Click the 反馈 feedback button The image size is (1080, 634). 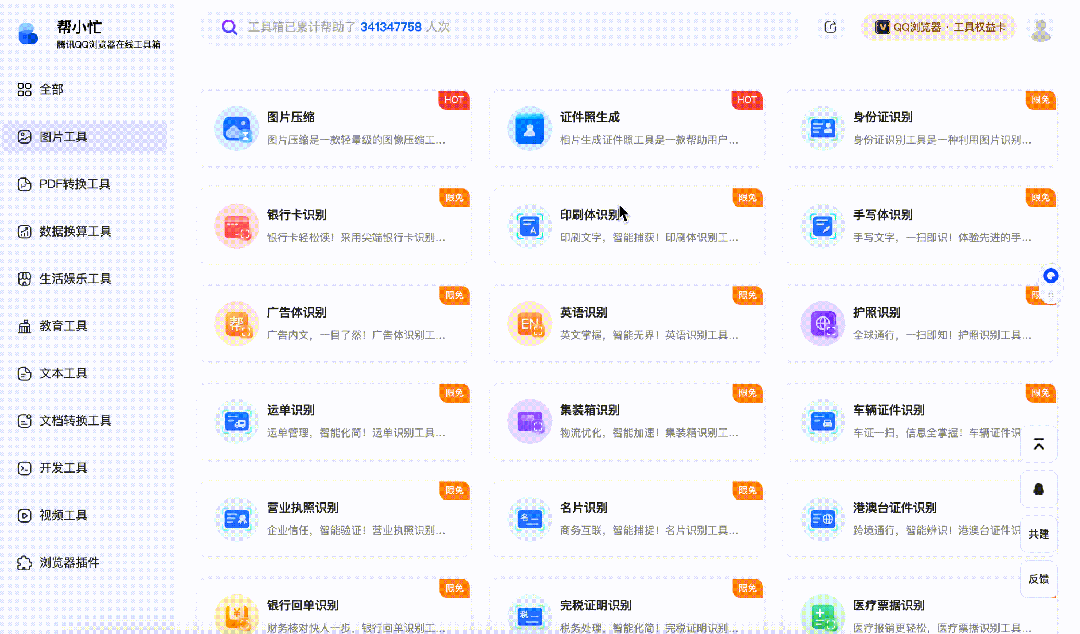1038,579
